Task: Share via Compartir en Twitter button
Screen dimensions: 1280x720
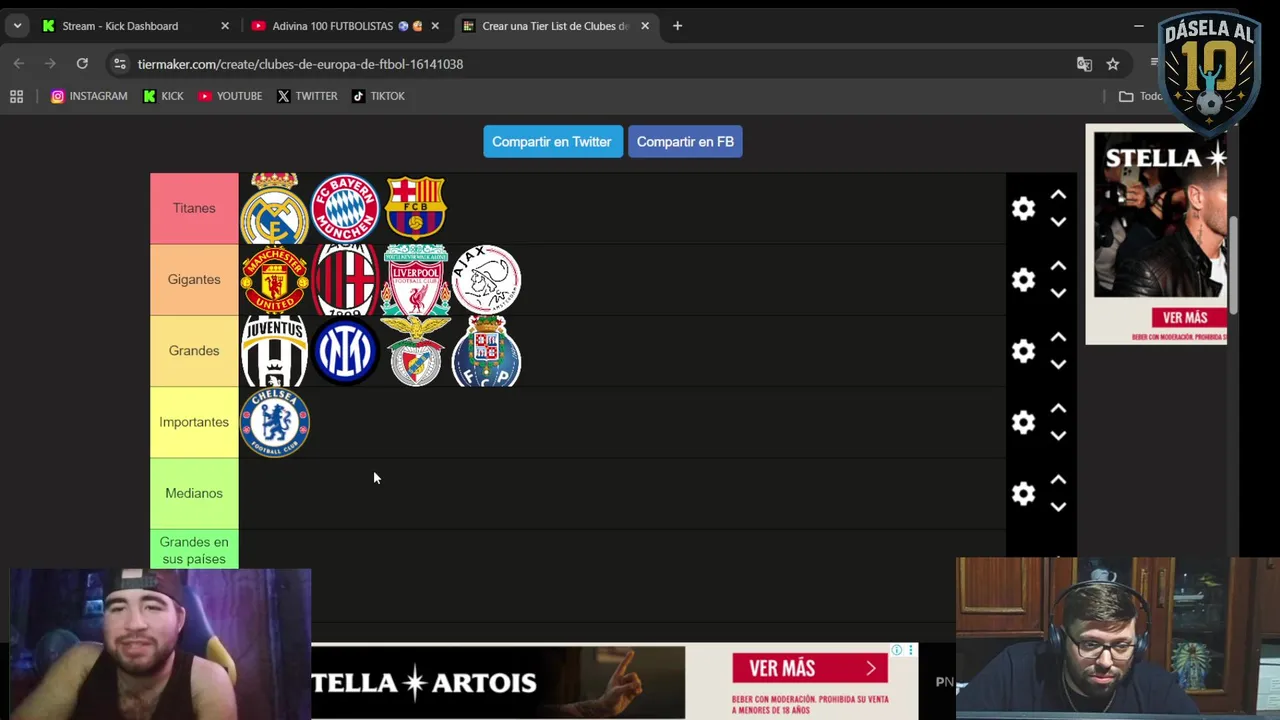Action: pos(552,141)
